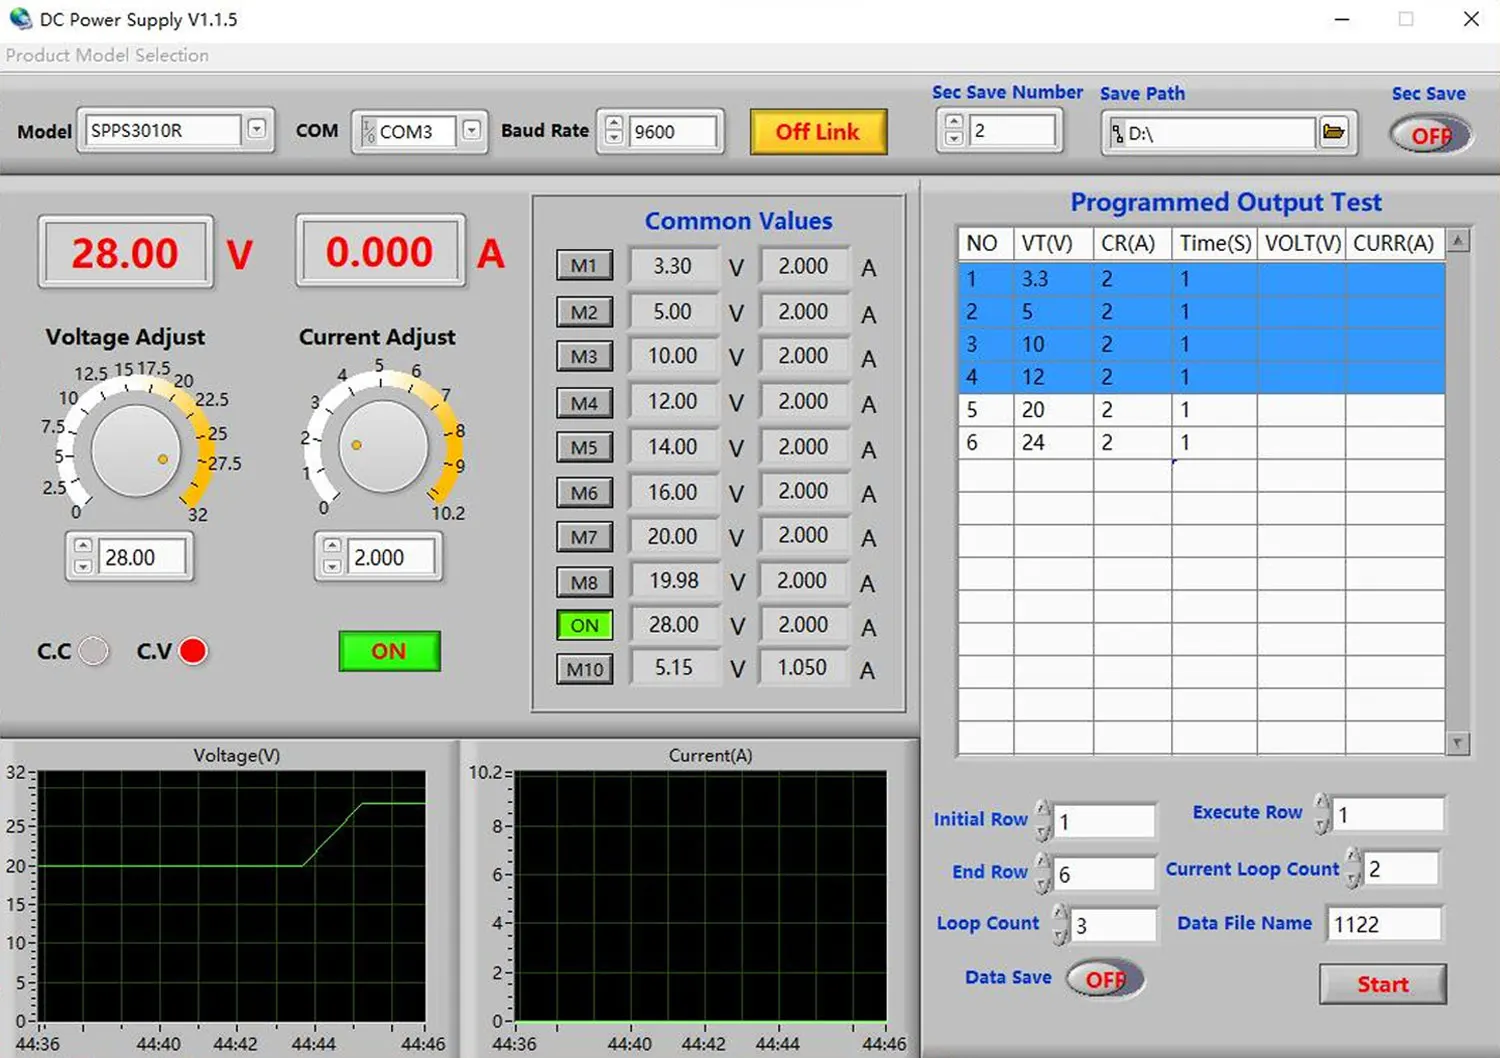Click the Voltage Adjust knob
This screenshot has width=1500, height=1058.
click(x=135, y=450)
